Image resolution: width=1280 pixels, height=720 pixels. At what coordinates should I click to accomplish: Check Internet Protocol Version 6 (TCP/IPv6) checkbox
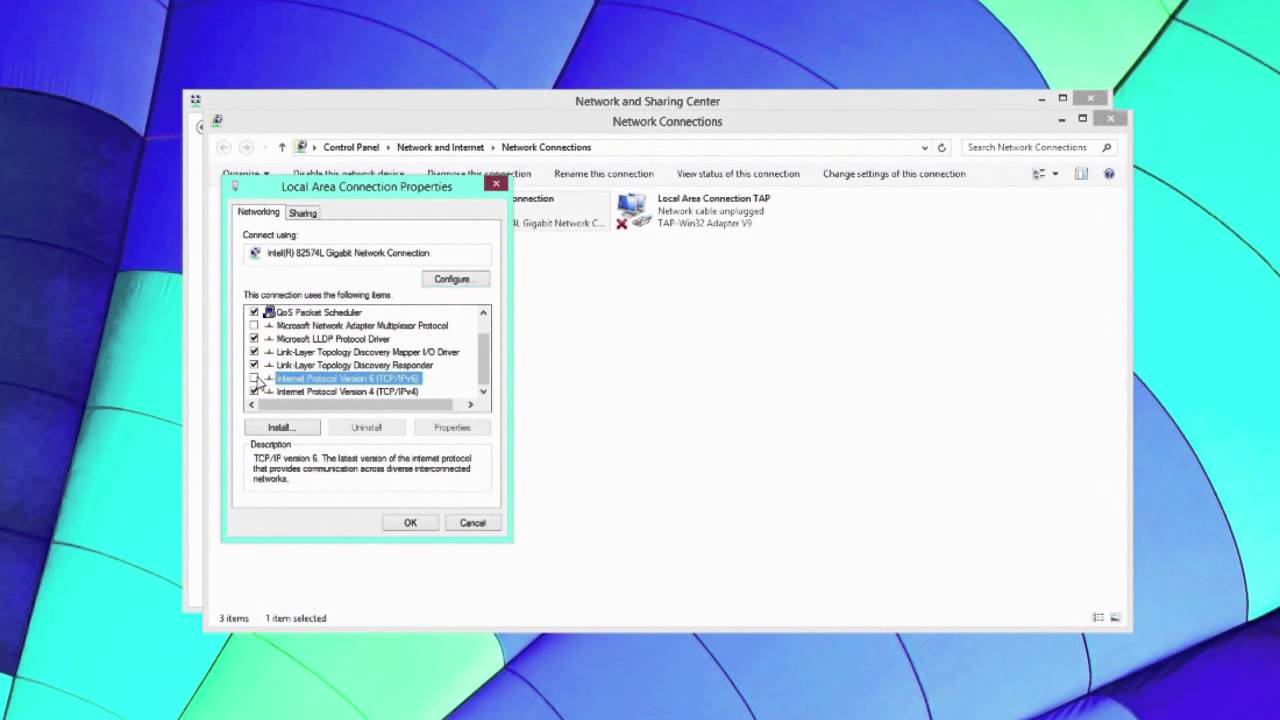pos(254,378)
